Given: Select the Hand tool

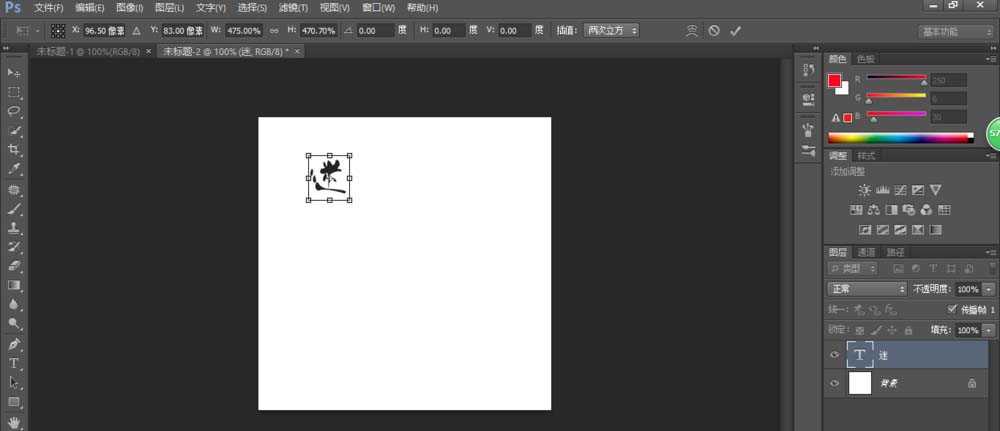Looking at the screenshot, I should 14,421.
